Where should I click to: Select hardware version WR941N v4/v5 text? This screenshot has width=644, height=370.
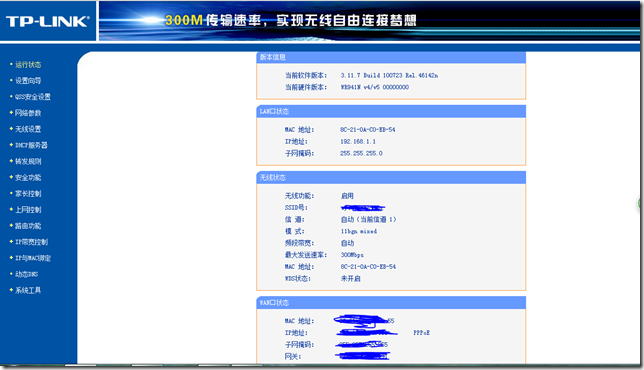[x=375, y=87]
